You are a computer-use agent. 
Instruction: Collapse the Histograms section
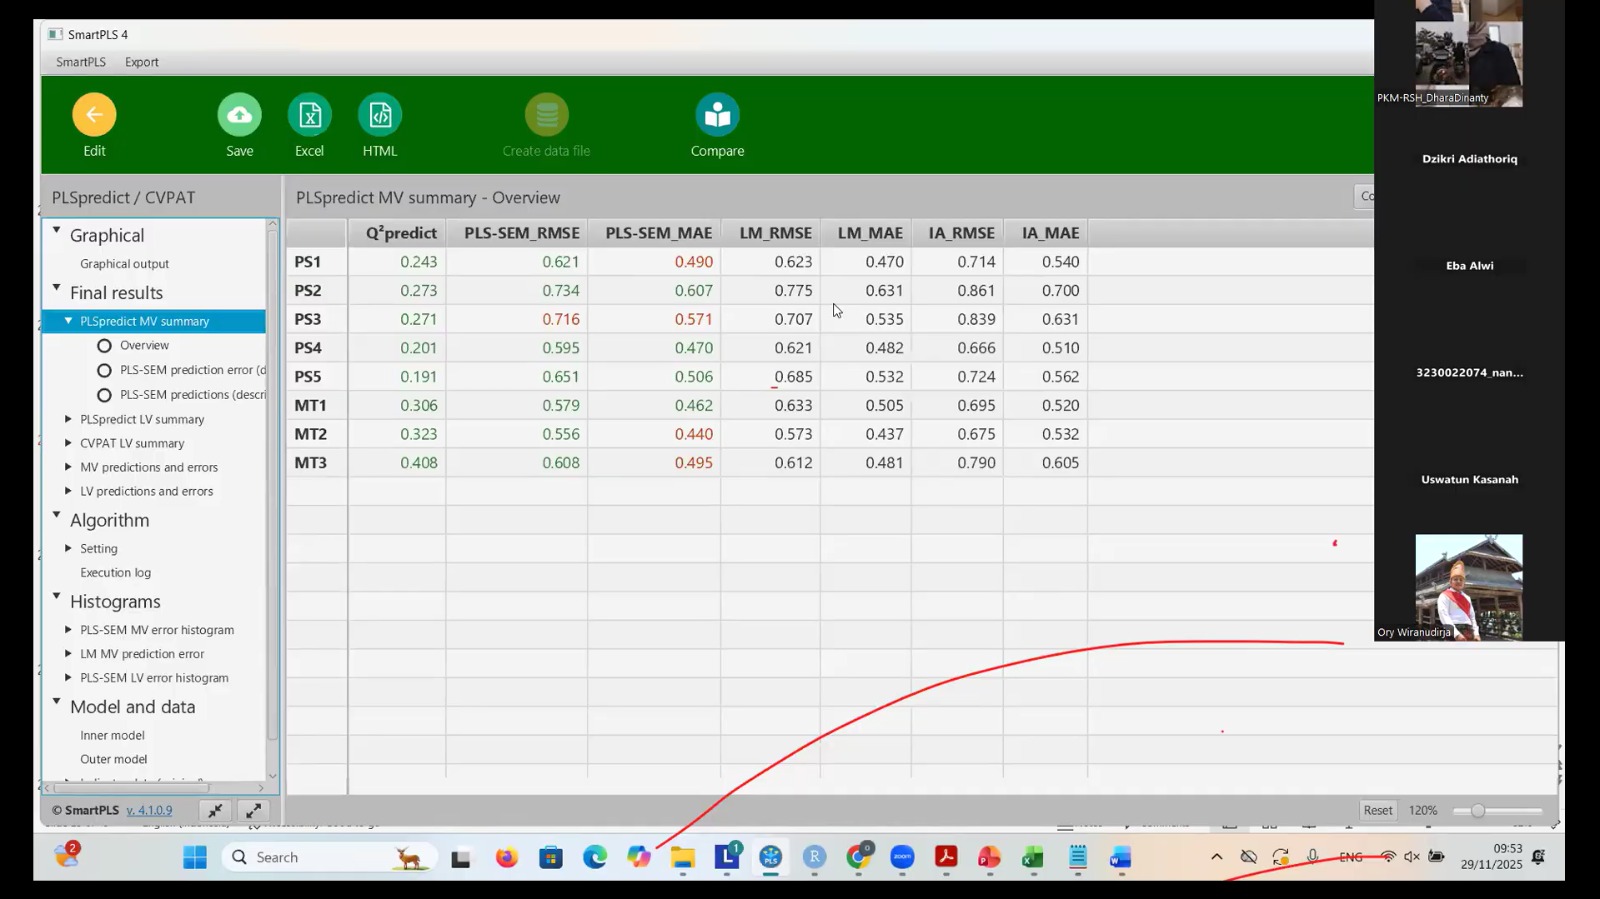(x=57, y=598)
